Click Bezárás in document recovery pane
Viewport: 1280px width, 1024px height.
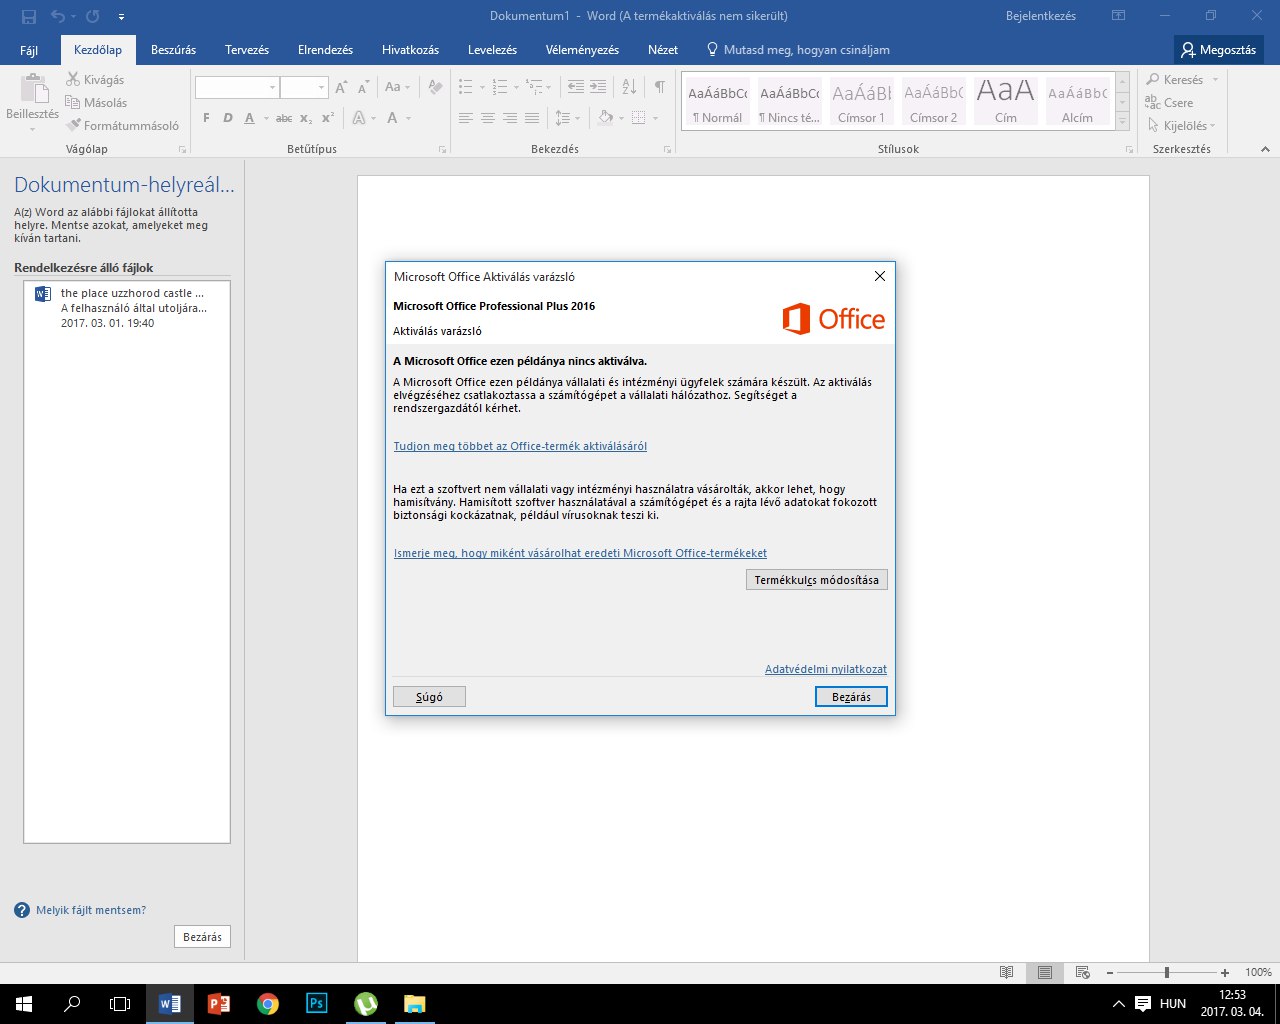(x=202, y=937)
